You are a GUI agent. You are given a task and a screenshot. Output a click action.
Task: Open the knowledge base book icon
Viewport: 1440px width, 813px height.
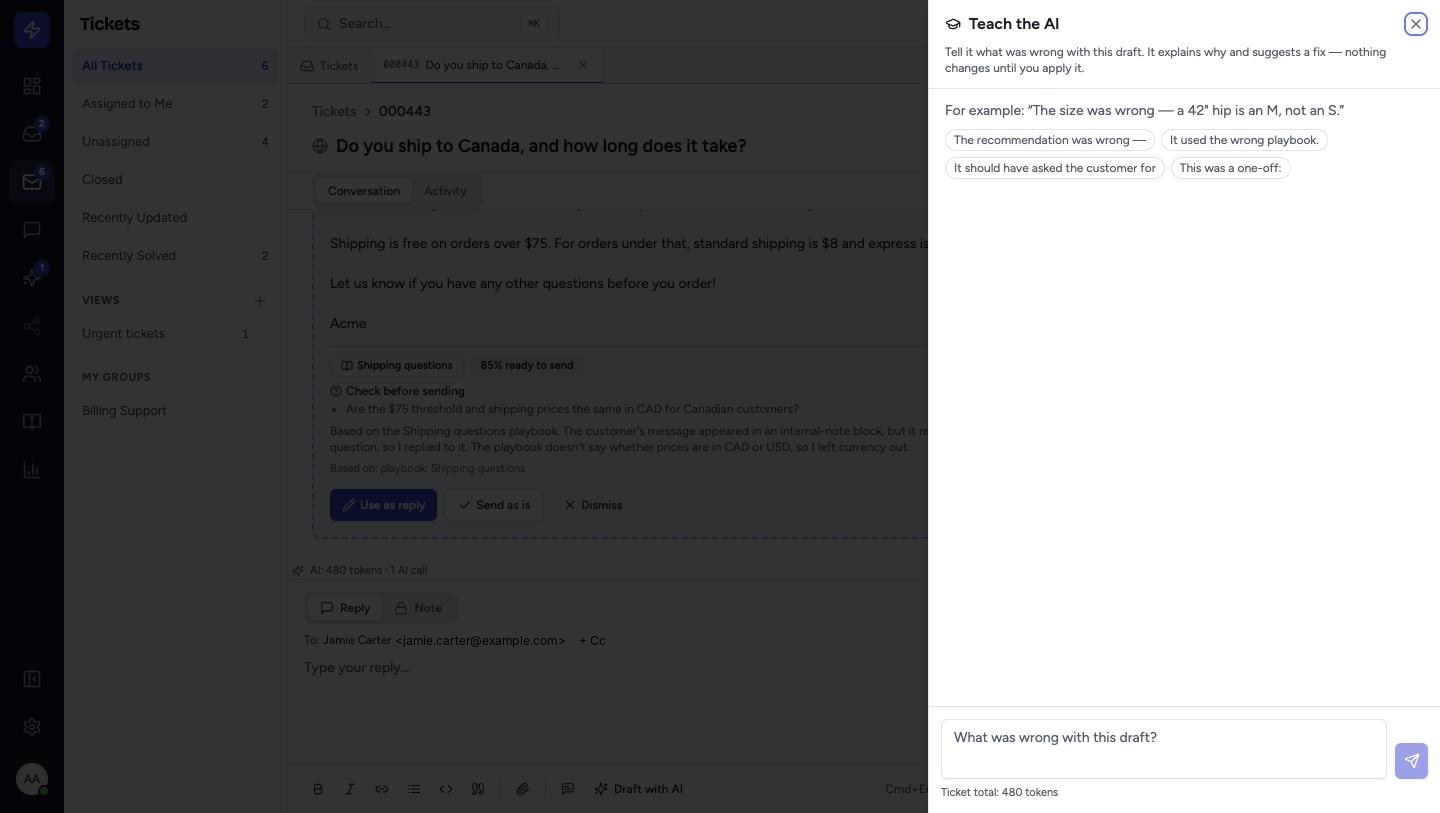pyautogui.click(x=32, y=422)
